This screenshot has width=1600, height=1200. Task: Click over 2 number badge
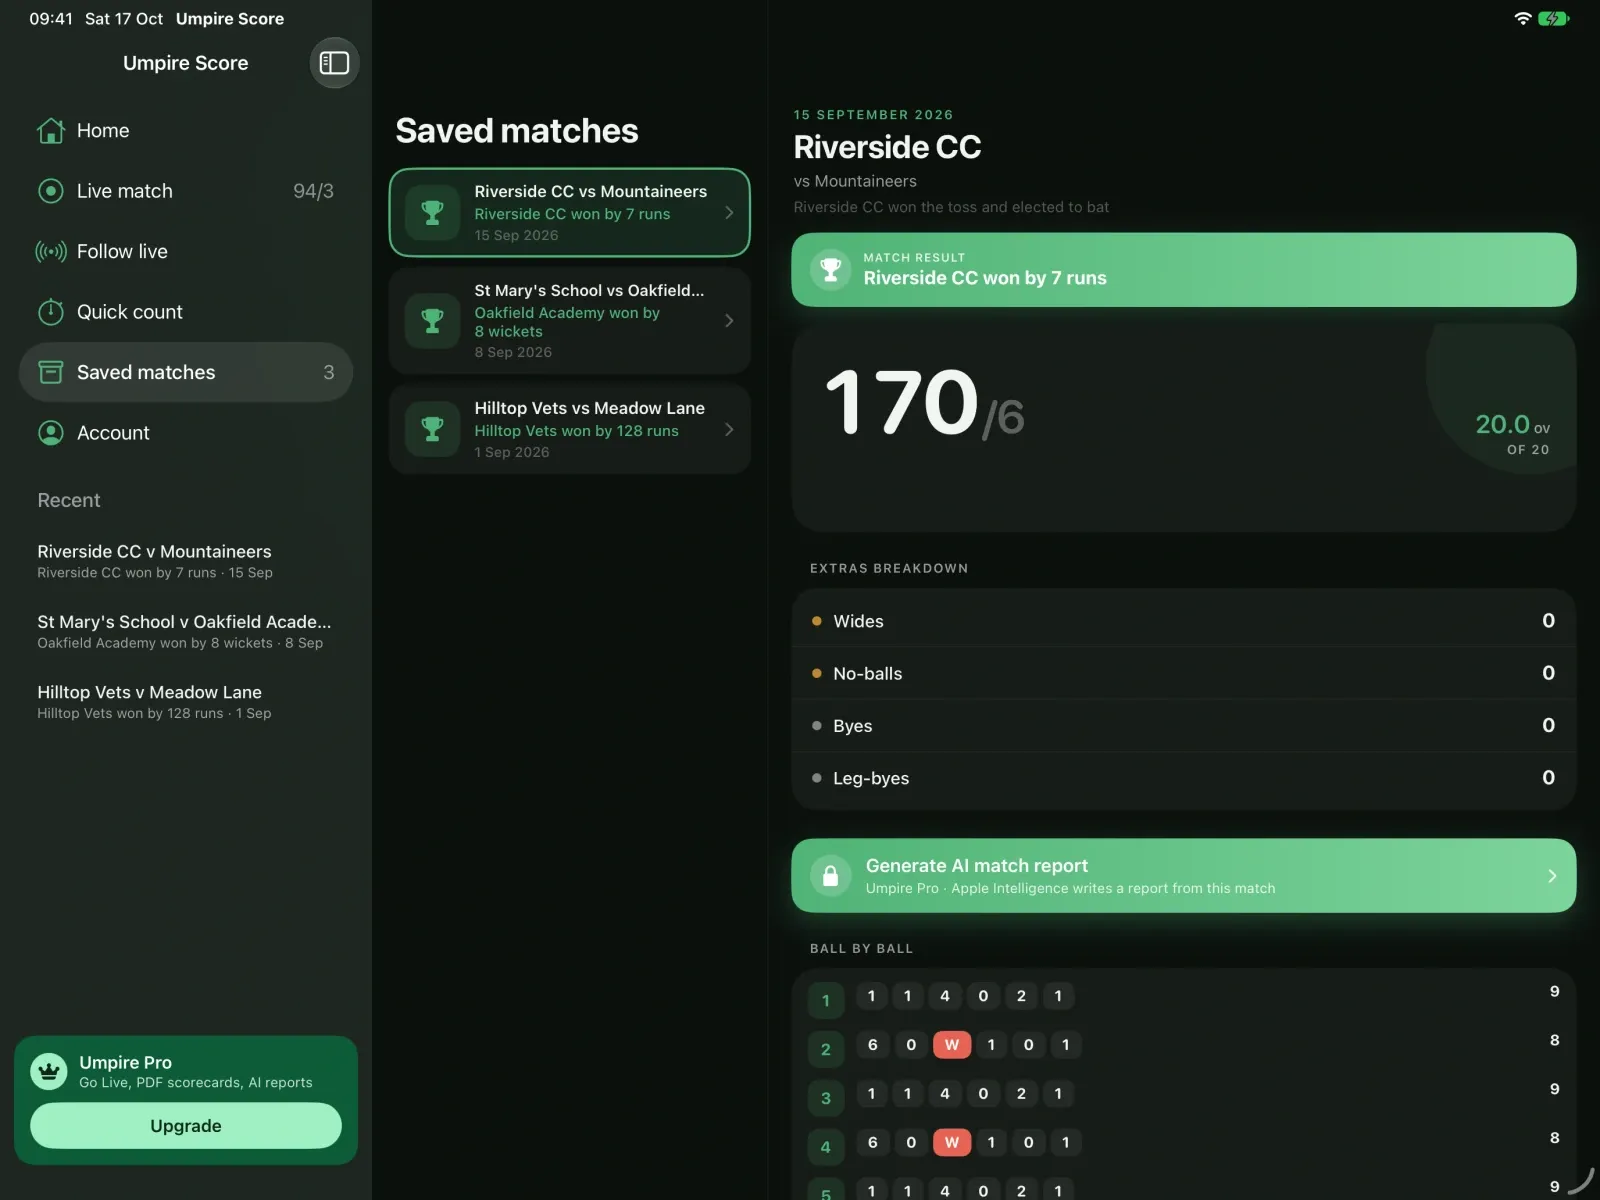[x=826, y=1049]
